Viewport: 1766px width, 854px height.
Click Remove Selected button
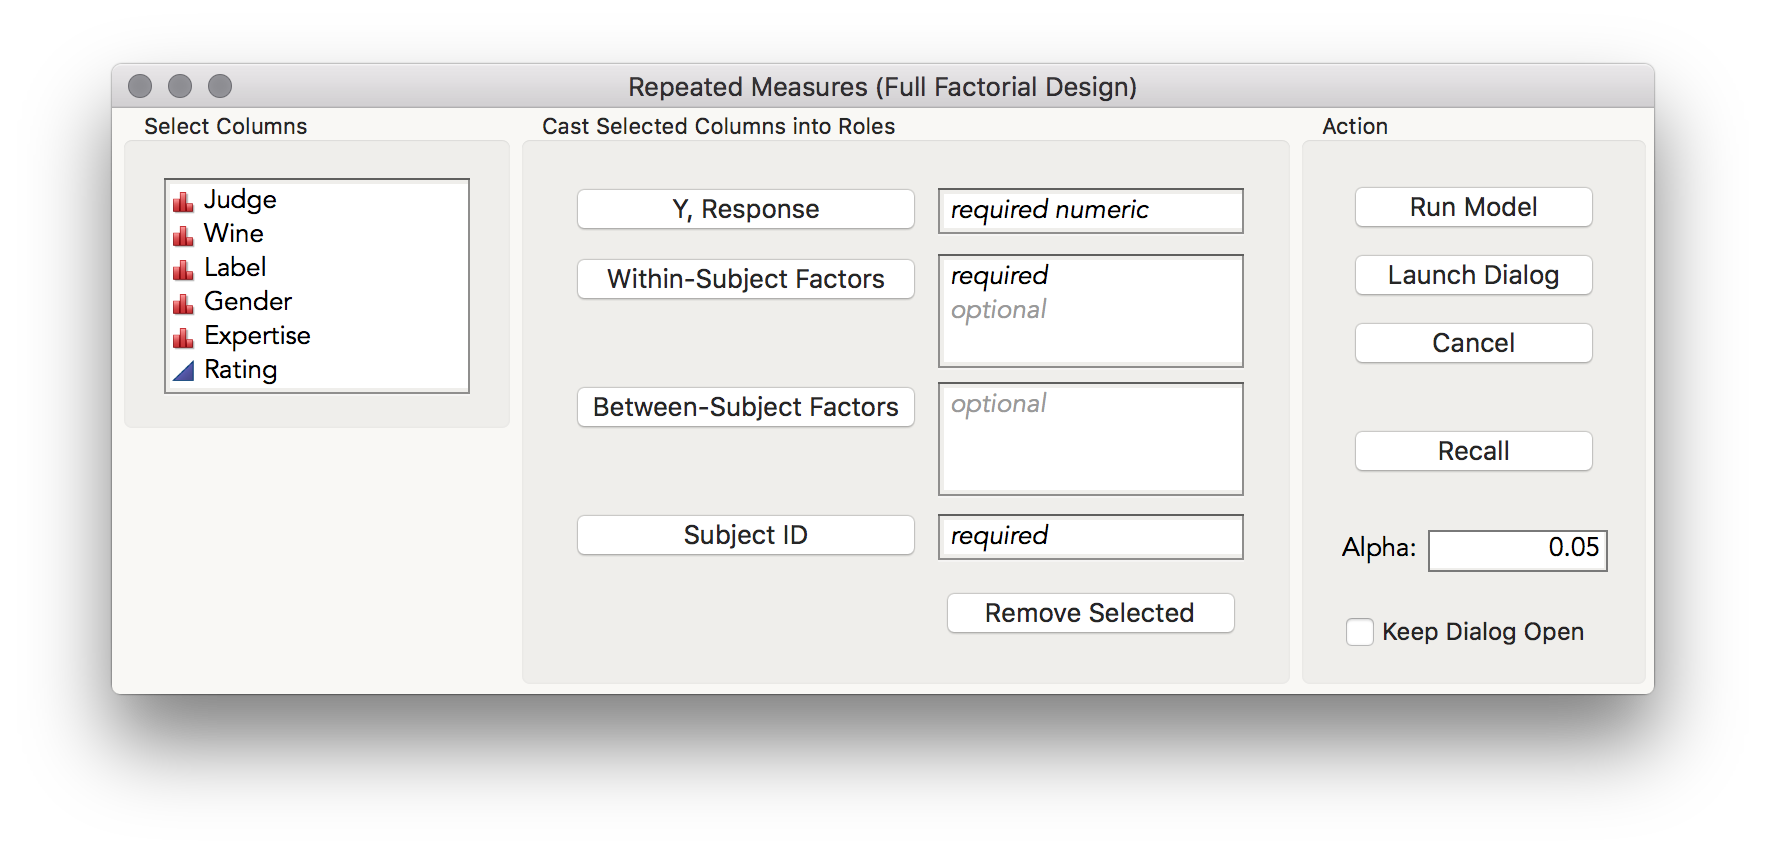[x=1090, y=613]
